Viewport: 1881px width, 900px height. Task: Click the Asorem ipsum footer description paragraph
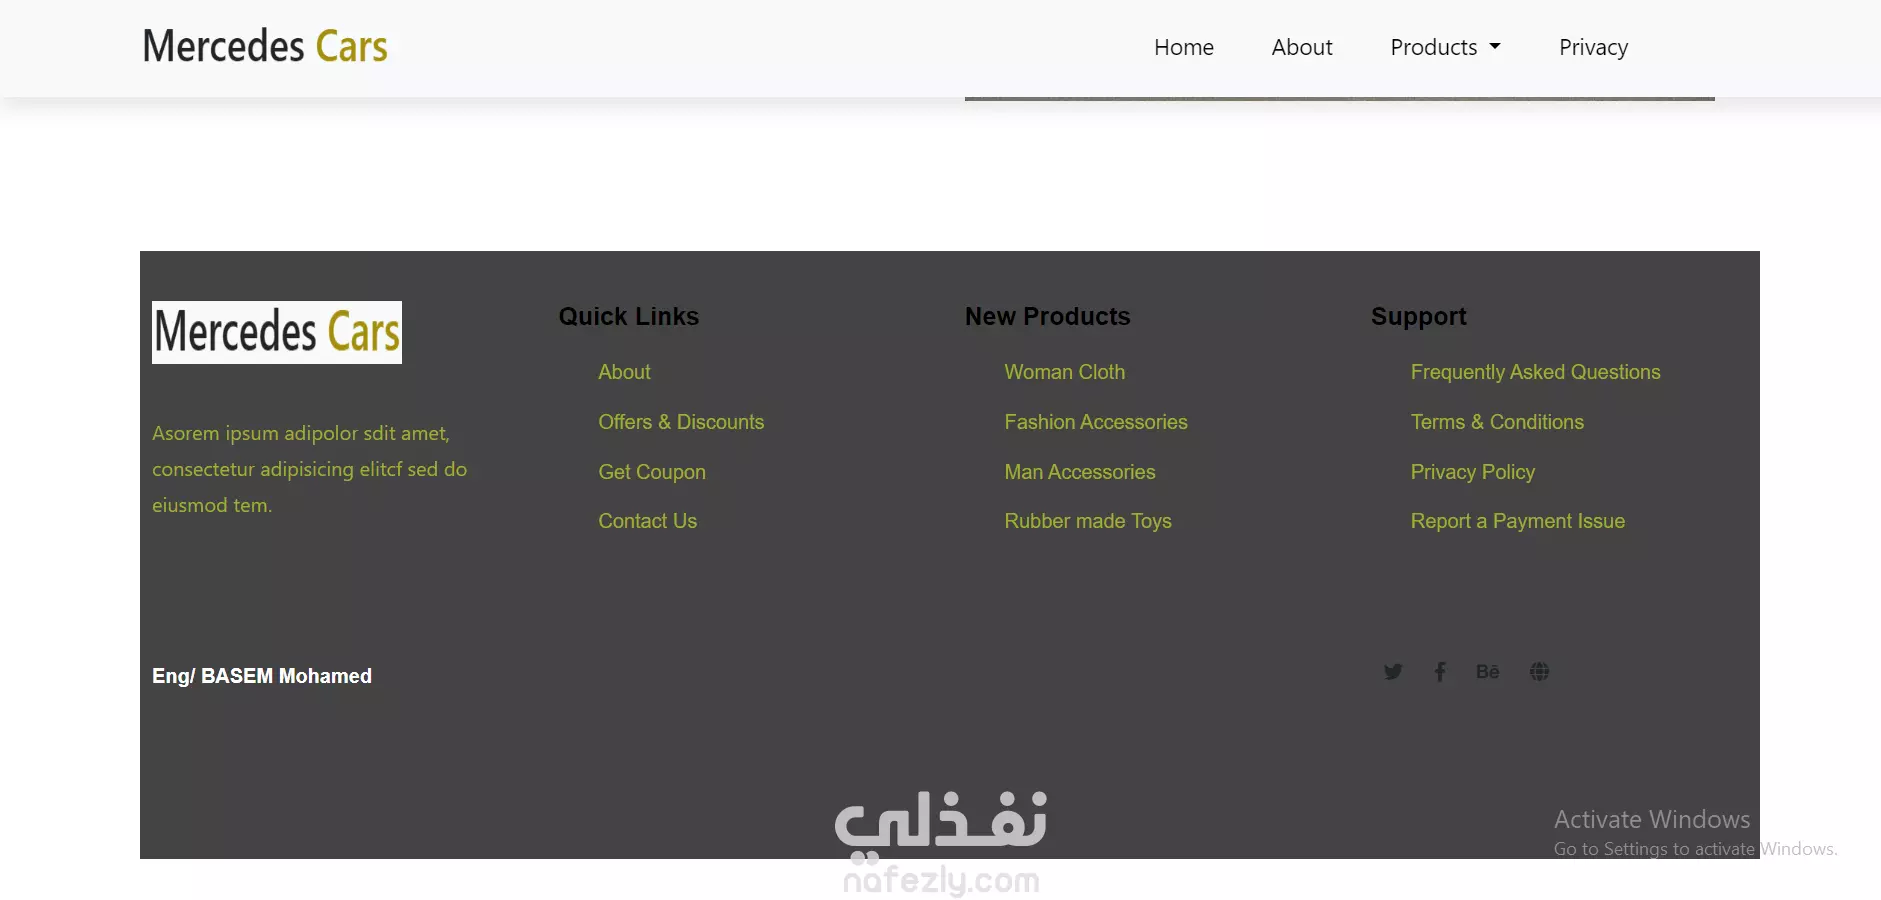pos(309,469)
